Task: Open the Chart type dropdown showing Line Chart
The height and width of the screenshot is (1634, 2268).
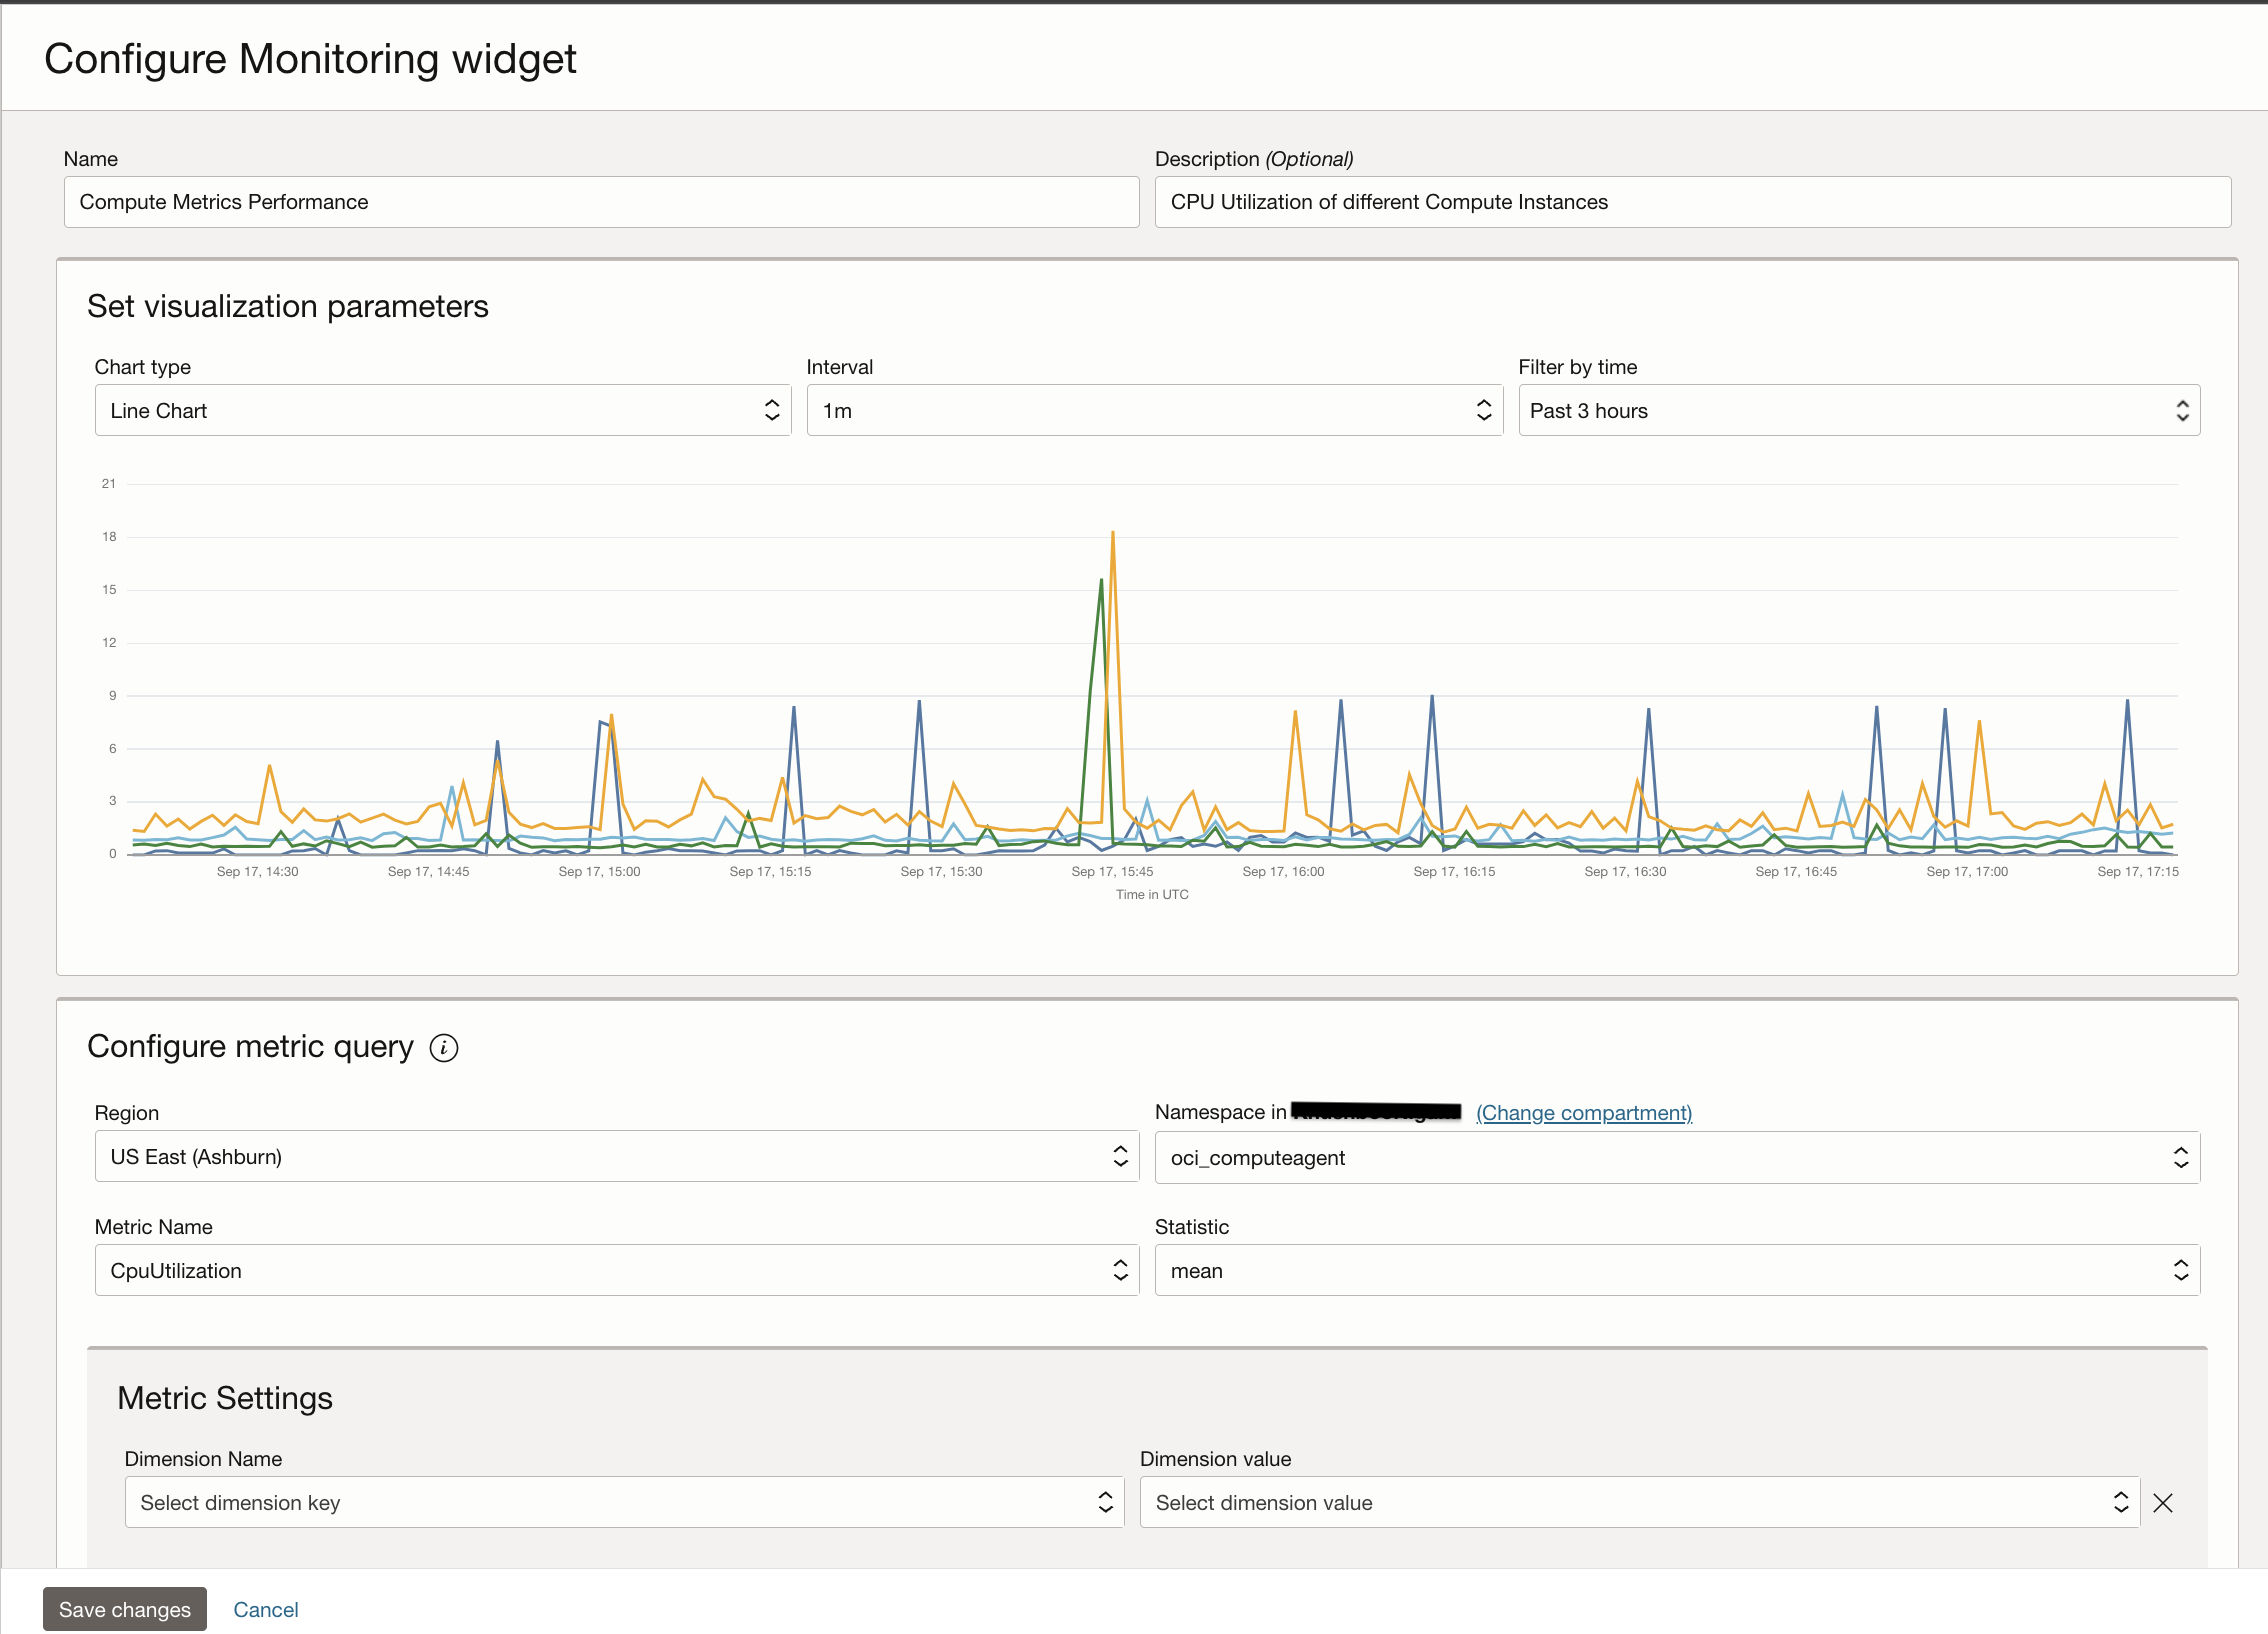Action: [443, 410]
